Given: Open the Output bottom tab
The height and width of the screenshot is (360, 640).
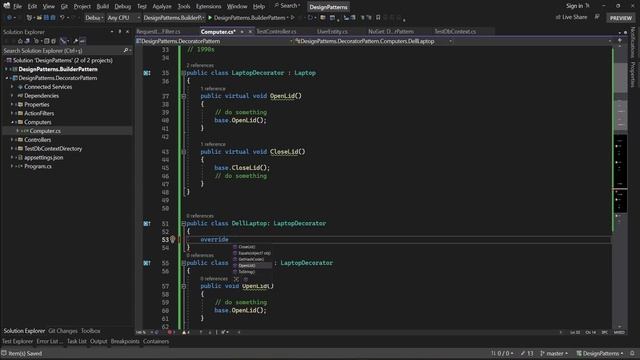Looking at the screenshot, I should pyautogui.click(x=98, y=341).
